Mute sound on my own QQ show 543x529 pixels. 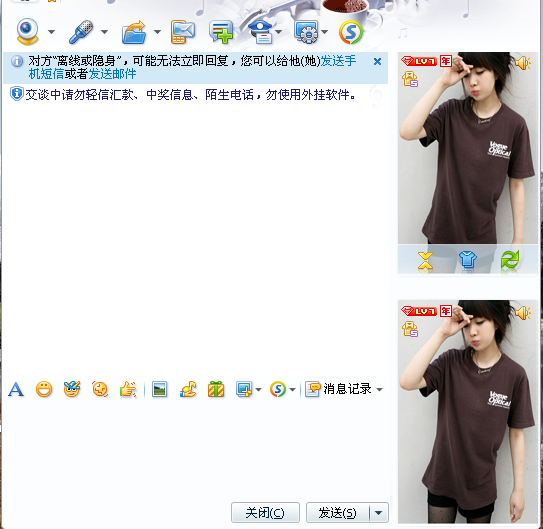click(523, 313)
